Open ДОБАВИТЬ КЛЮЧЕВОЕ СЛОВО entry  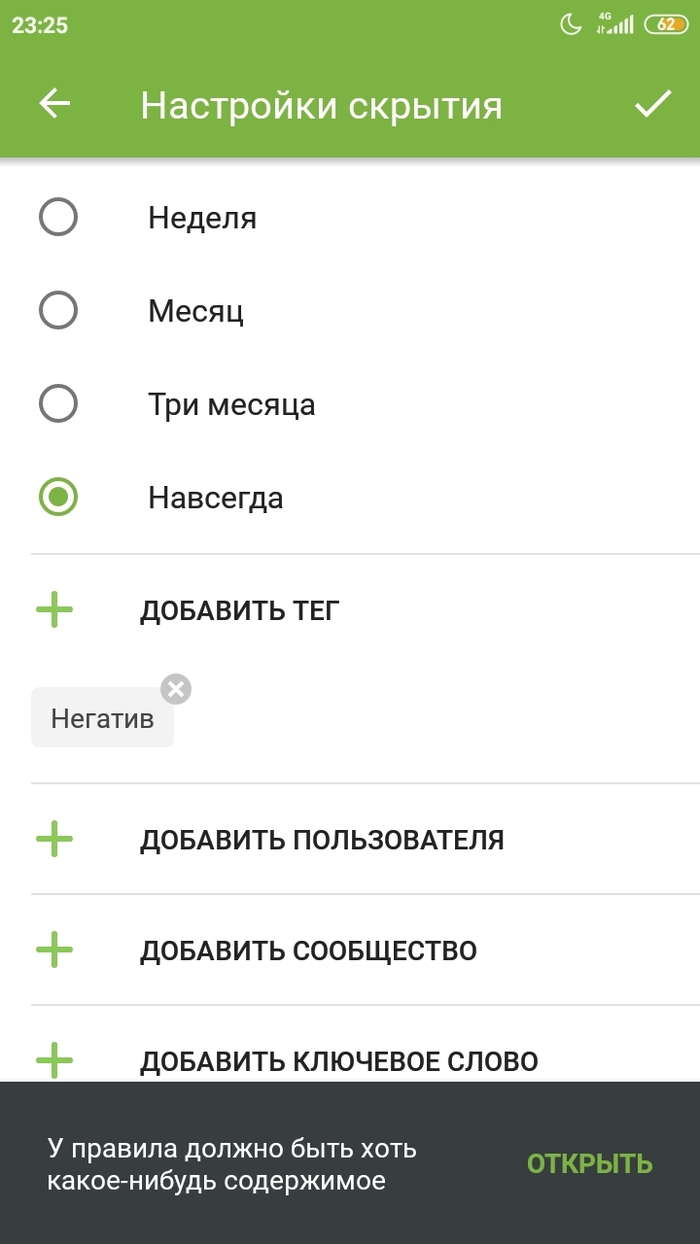340,1060
